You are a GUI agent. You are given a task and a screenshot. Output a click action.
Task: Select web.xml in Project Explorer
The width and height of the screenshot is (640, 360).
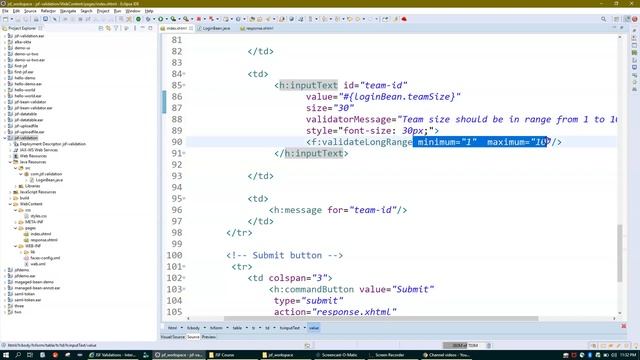click(x=38, y=264)
